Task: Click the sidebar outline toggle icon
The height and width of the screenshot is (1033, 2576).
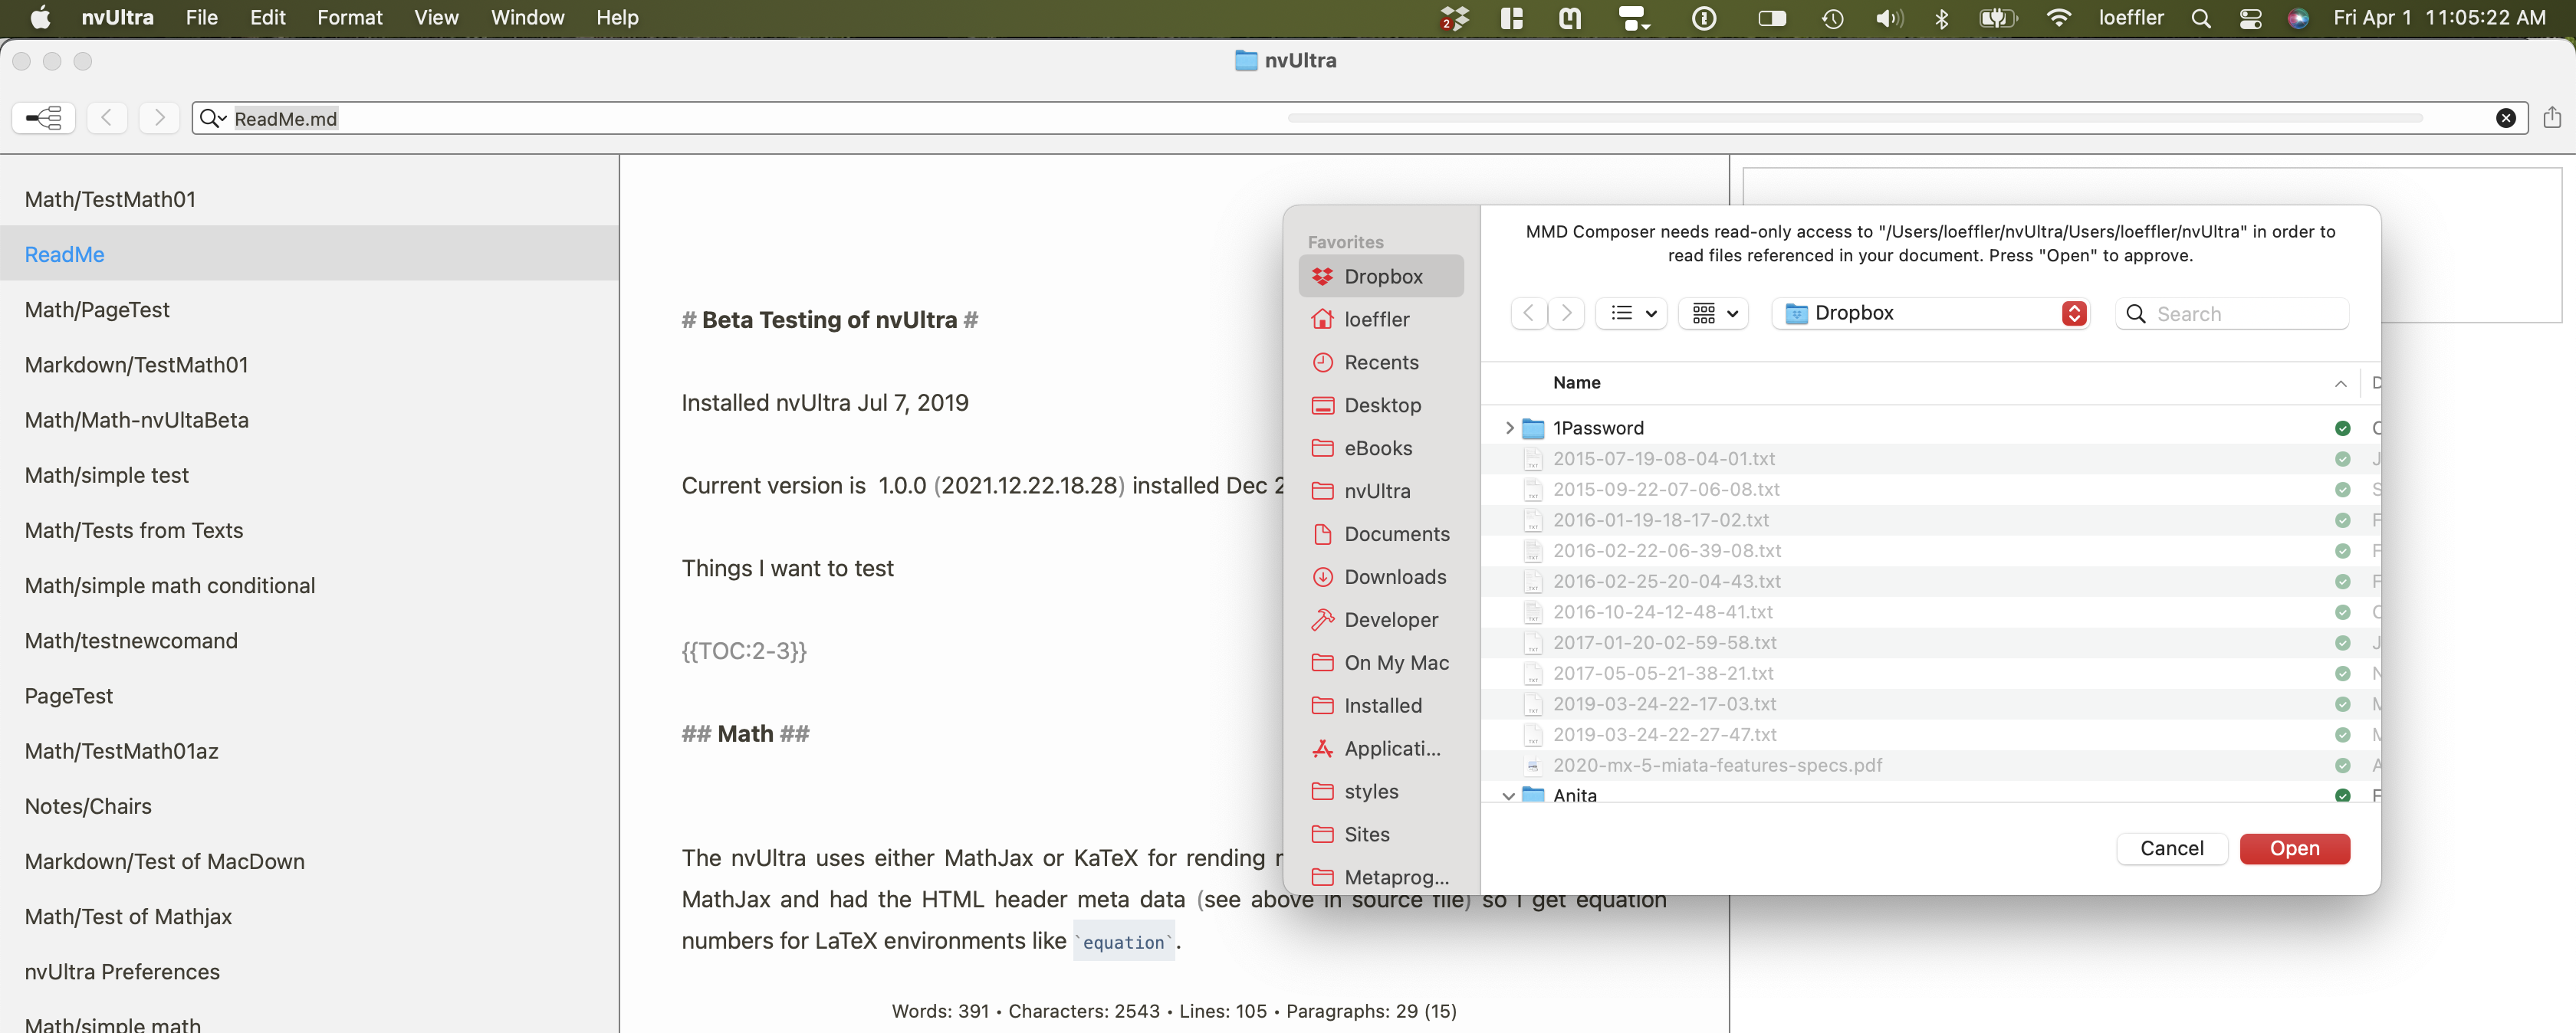Action: click(x=43, y=118)
